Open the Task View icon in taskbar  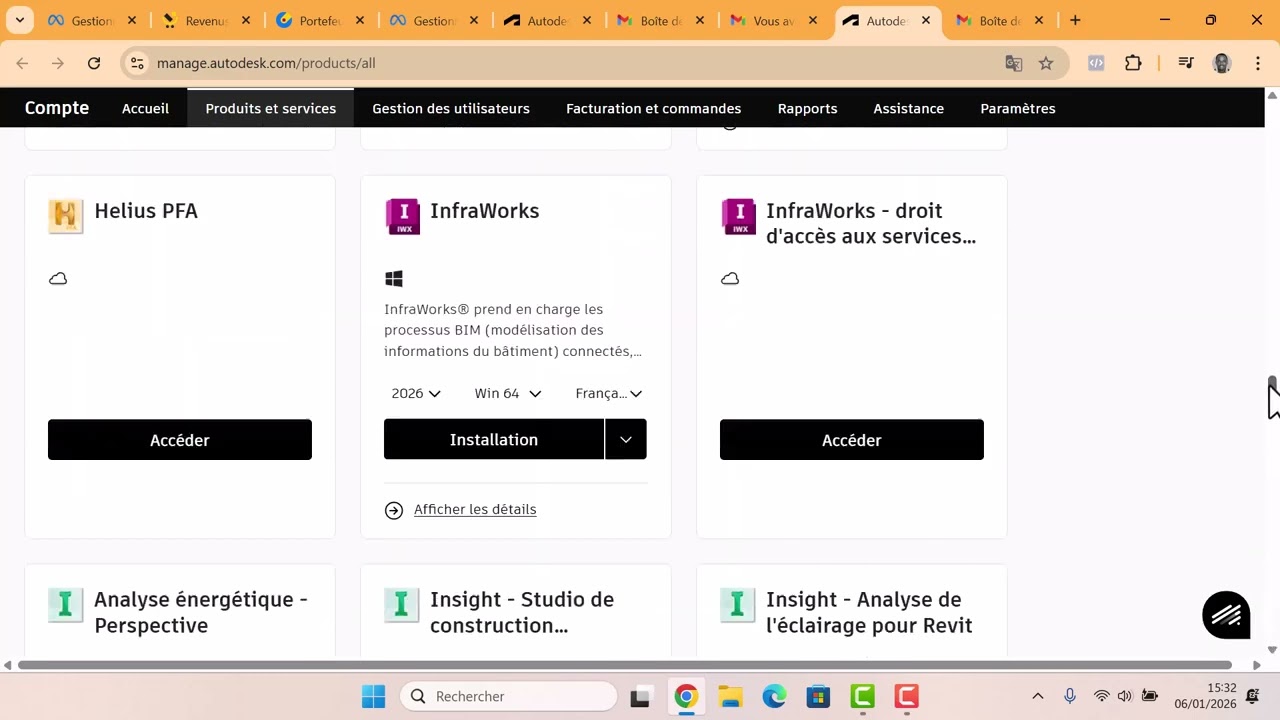tap(641, 696)
